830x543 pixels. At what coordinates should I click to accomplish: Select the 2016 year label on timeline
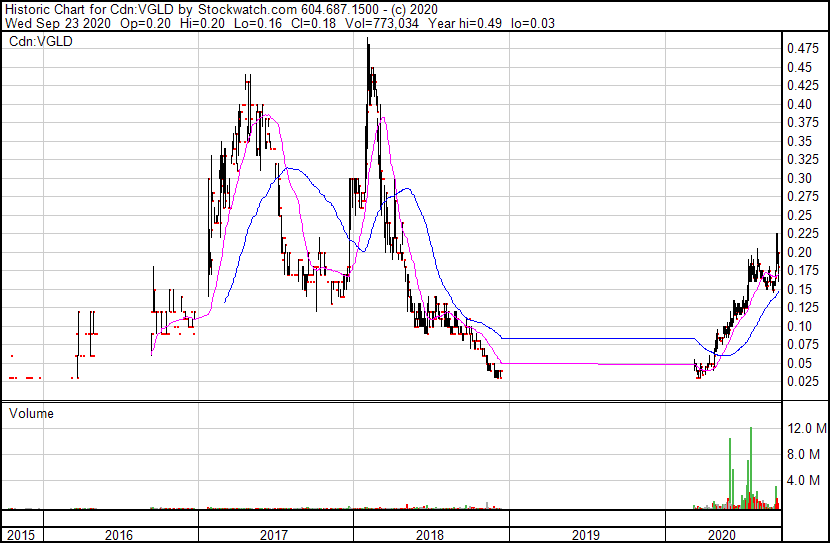click(120, 535)
